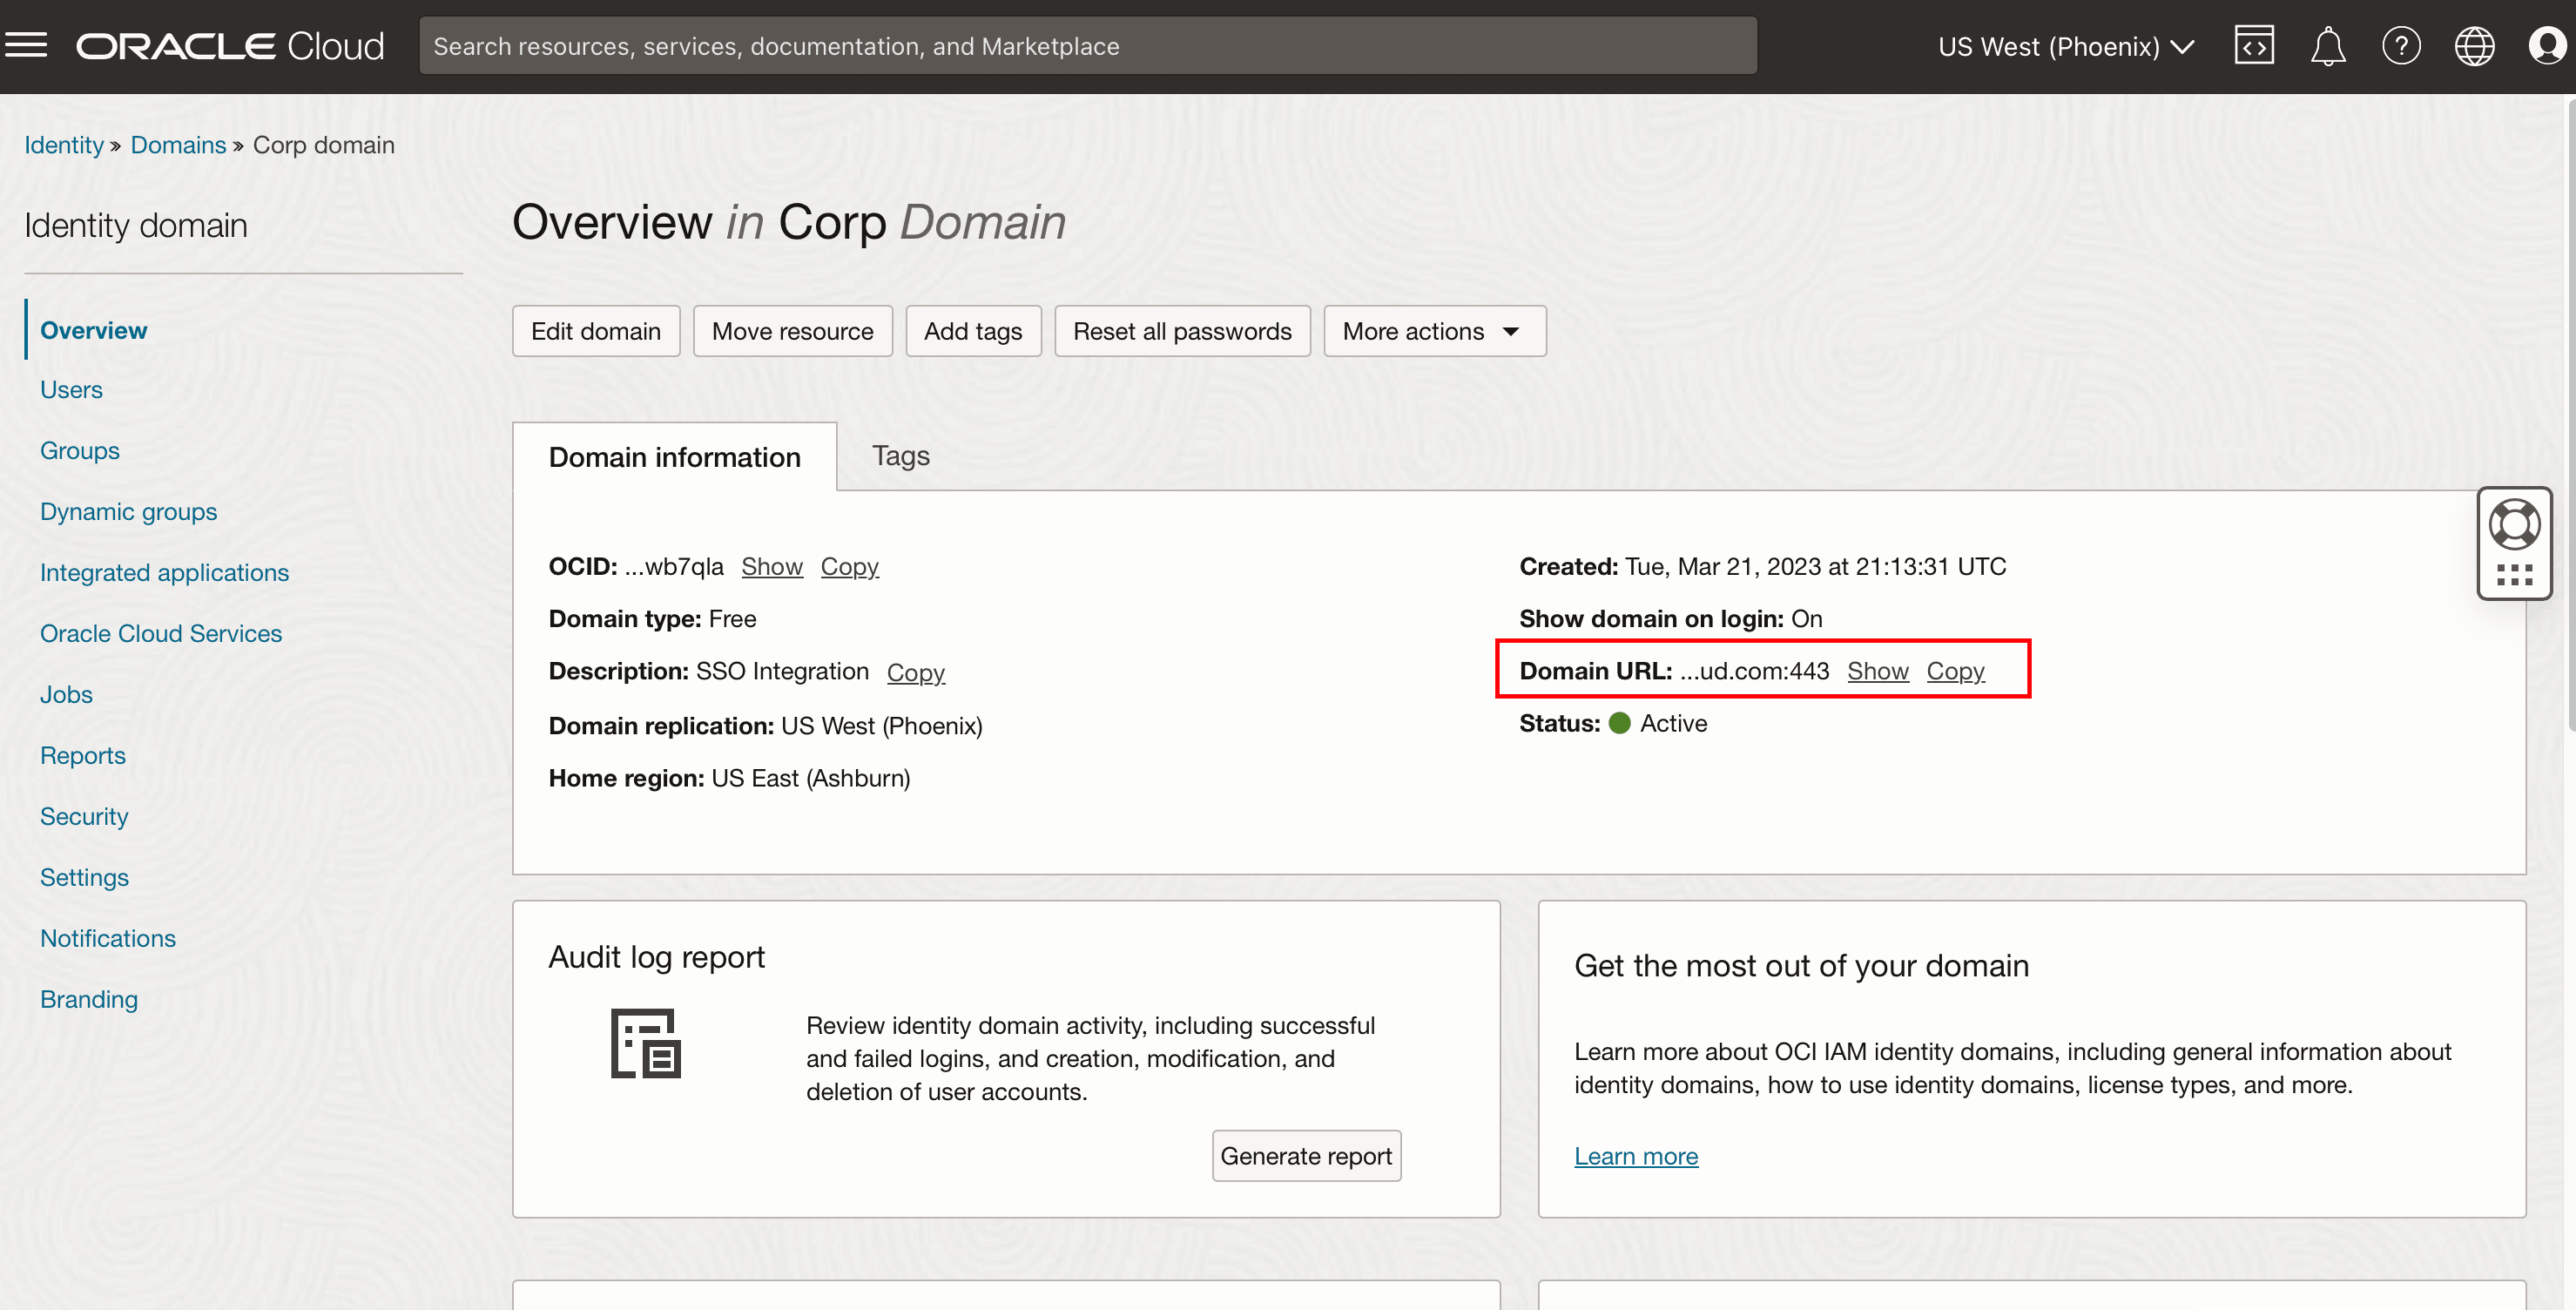
Task: Follow the Learn more link
Action: (x=1636, y=1156)
